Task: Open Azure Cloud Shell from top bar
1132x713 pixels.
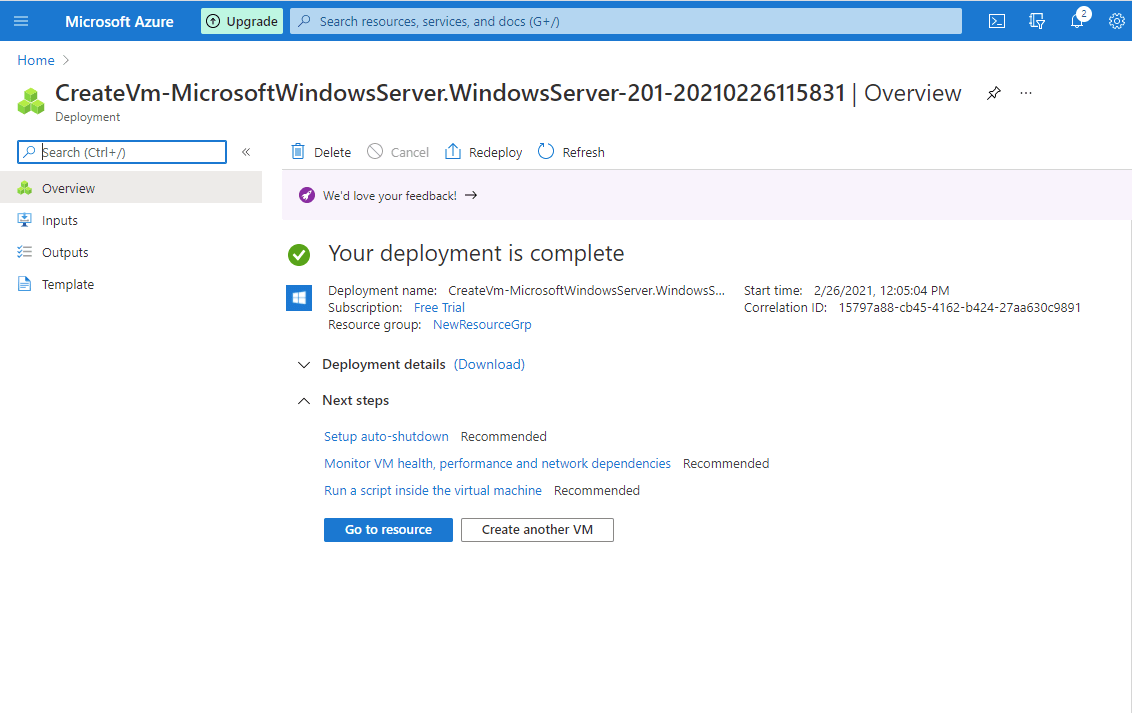Action: coord(996,20)
